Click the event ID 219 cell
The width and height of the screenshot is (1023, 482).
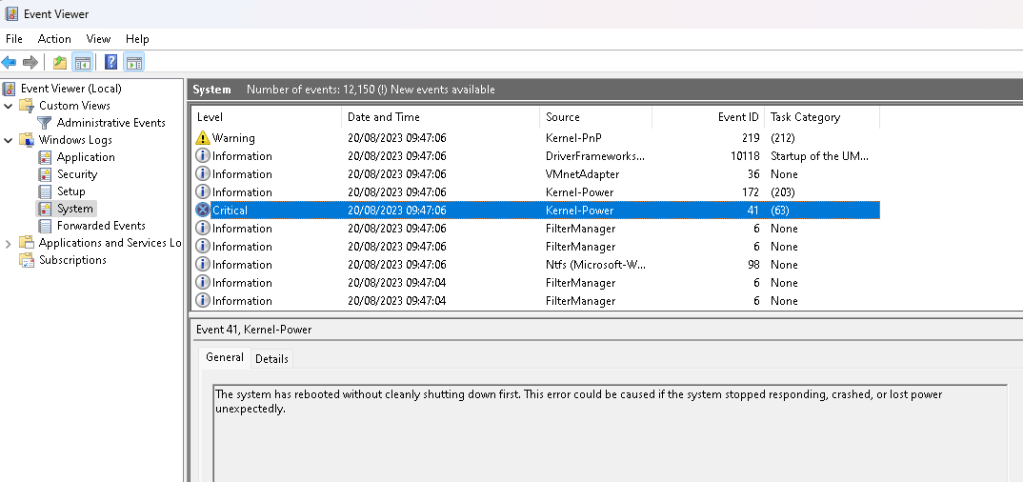tap(750, 138)
